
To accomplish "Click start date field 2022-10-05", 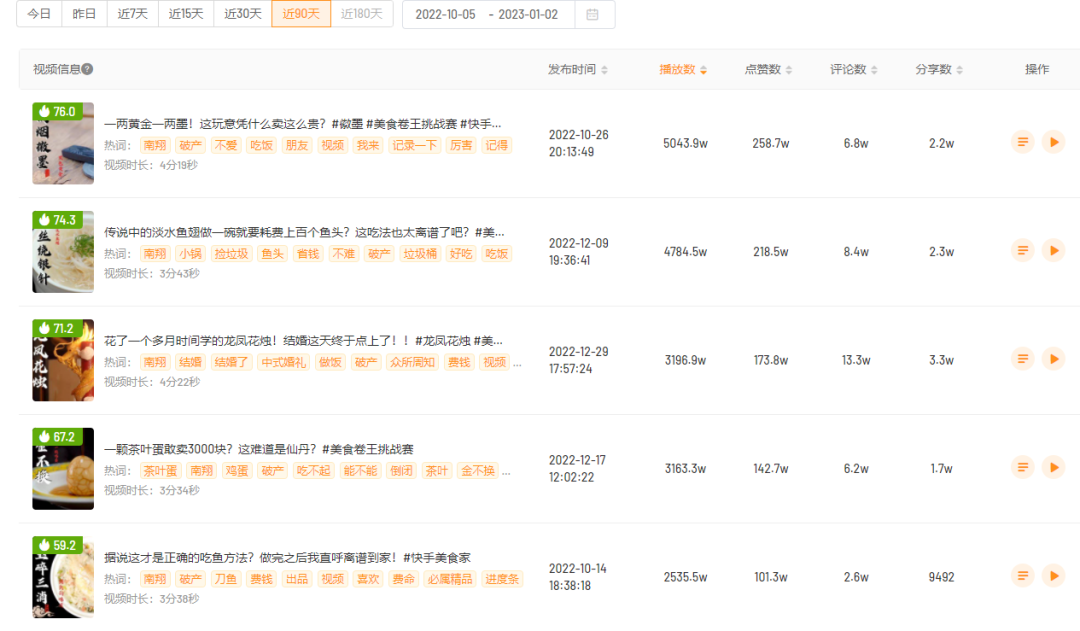I will (445, 14).
